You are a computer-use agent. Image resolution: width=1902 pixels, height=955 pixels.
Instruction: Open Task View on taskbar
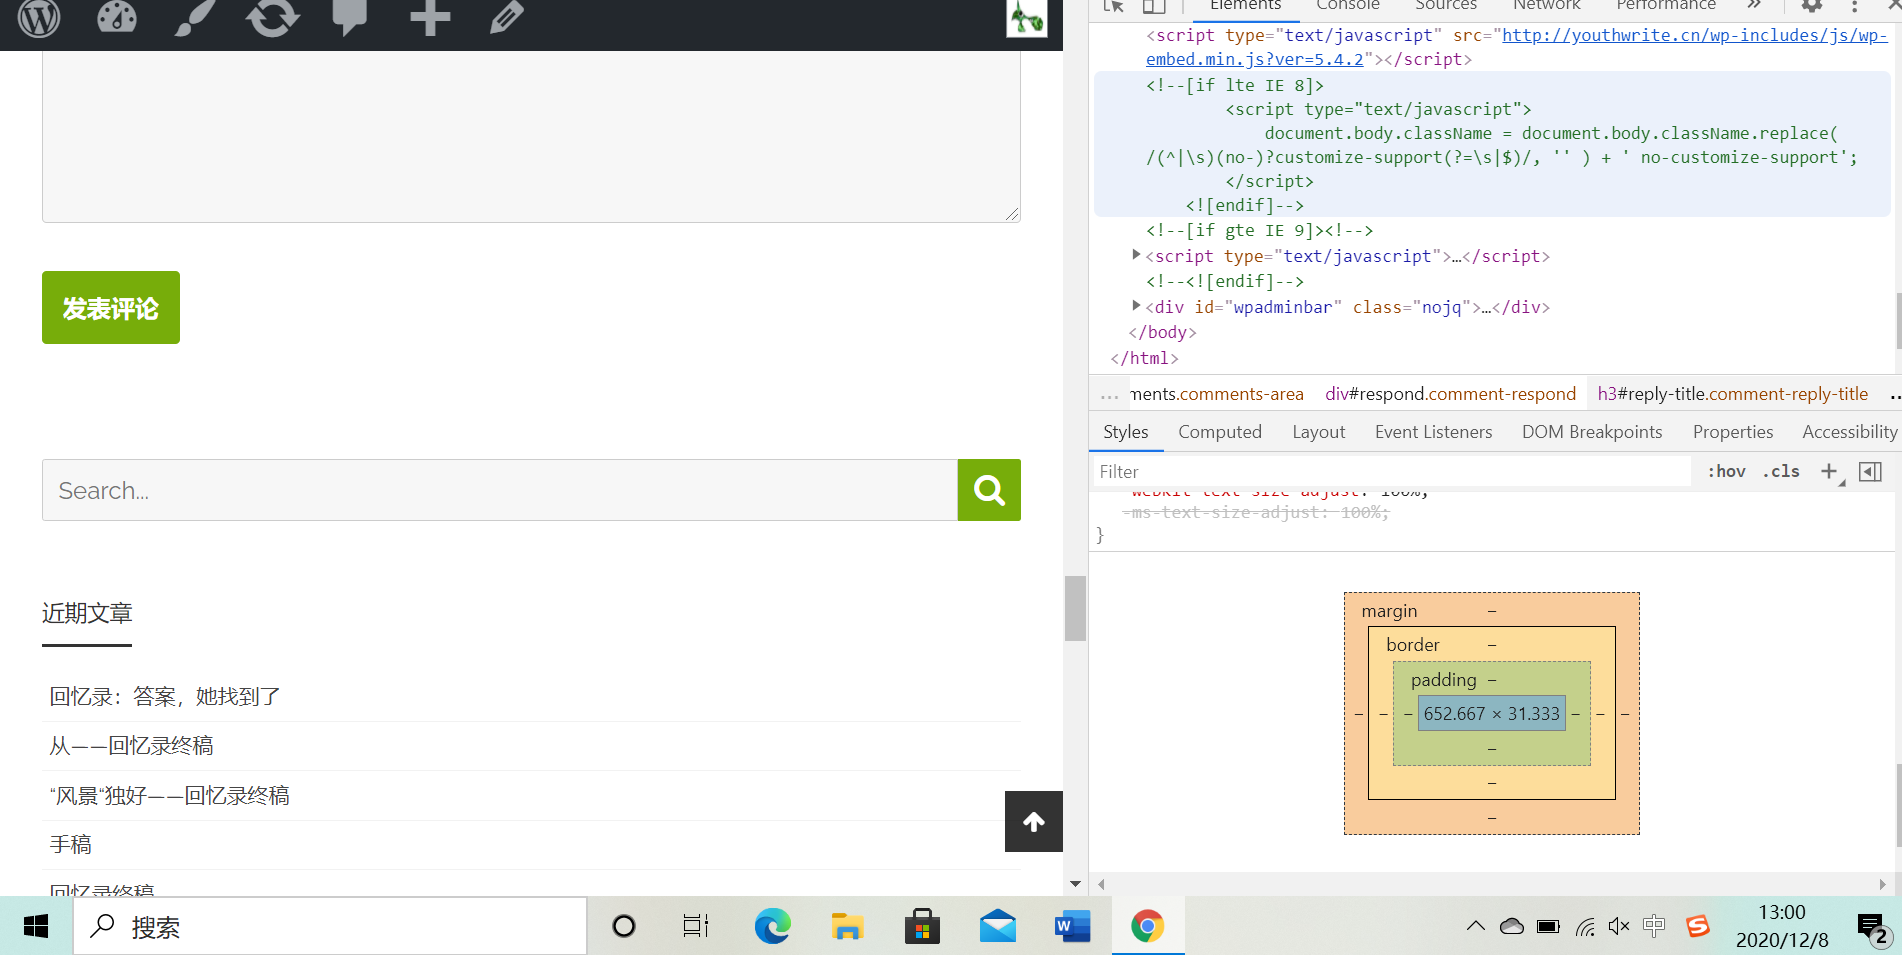tap(696, 927)
